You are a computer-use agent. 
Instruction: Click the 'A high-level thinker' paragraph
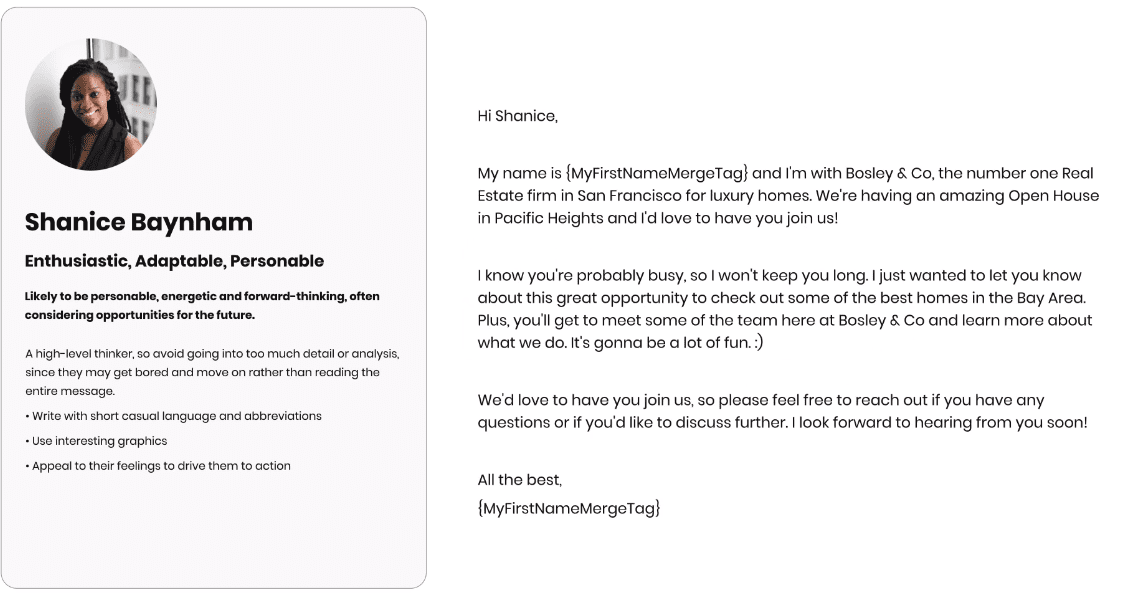(212, 372)
